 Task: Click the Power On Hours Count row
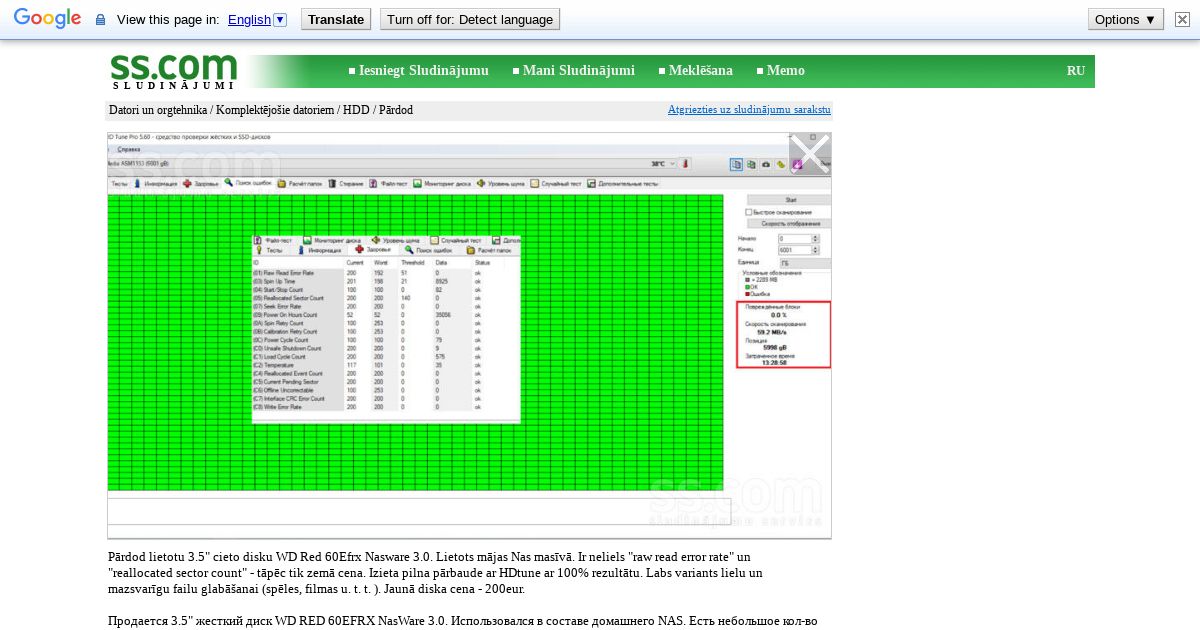point(386,315)
